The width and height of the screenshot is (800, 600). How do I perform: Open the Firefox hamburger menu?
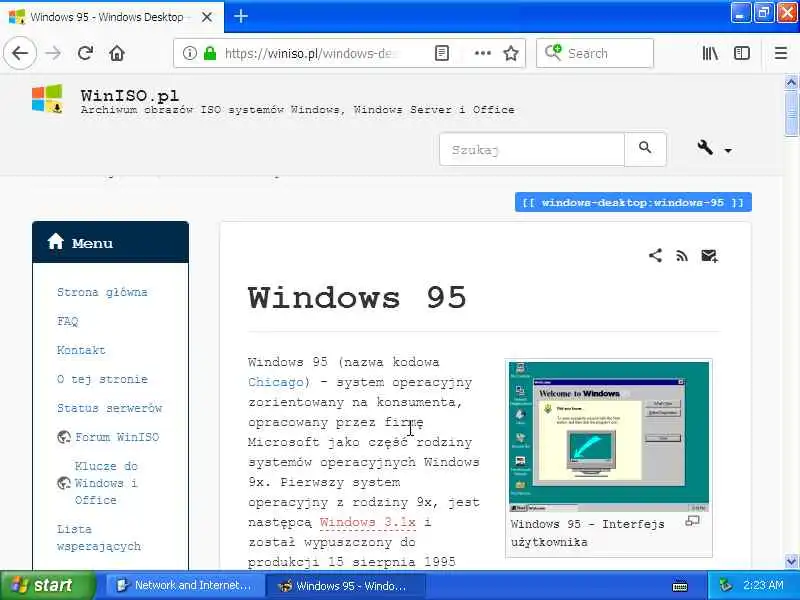tap(781, 53)
